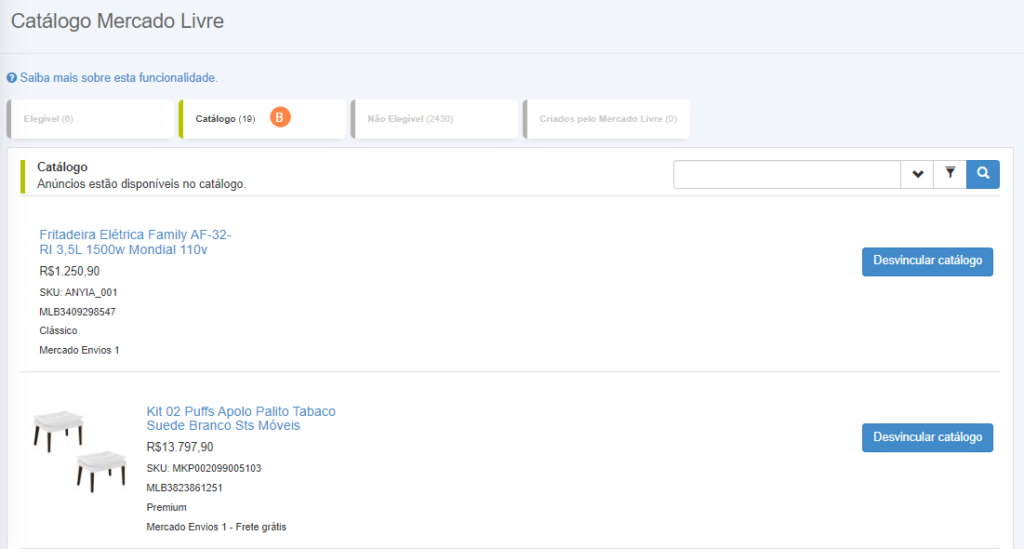Click 'Mercado Envios 1 - Frete grátis' text
The image size is (1024, 549).
(216, 527)
